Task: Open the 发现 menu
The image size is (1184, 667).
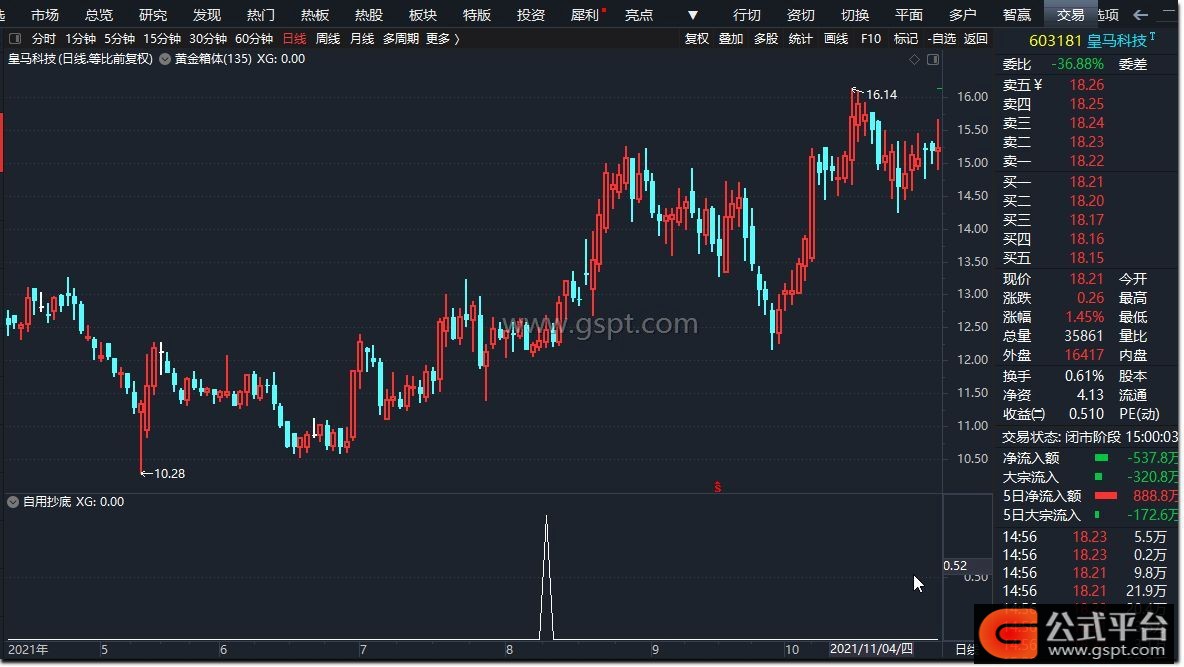Action: click(207, 14)
